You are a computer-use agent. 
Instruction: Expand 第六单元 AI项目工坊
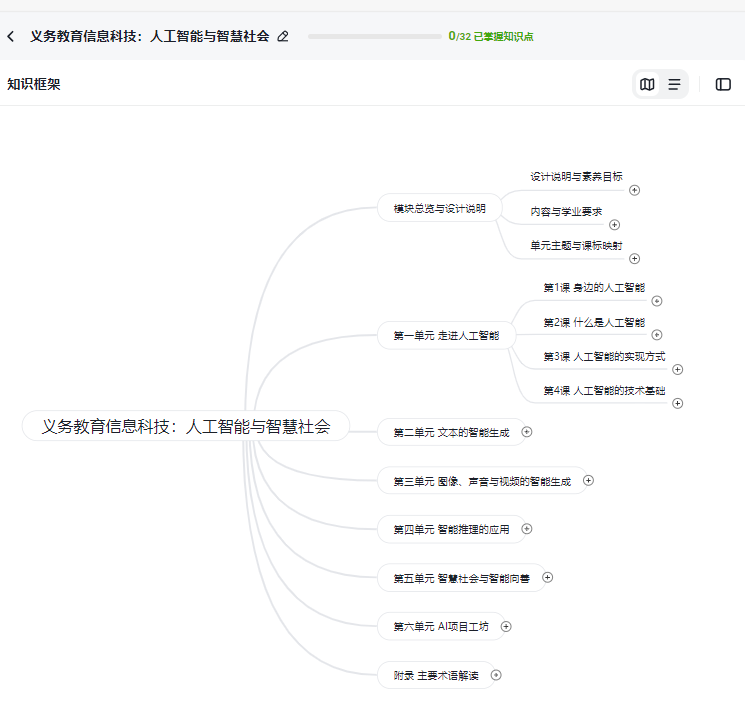point(506,626)
